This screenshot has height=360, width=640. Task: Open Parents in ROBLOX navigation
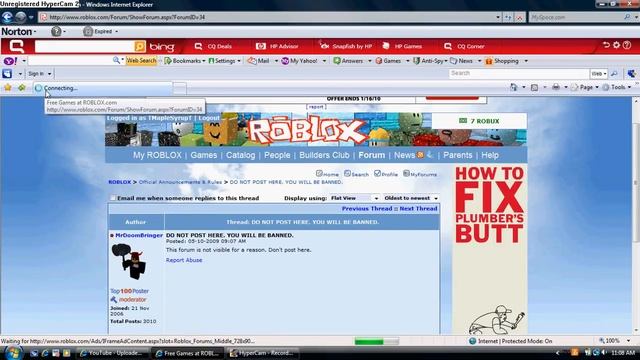tap(458, 155)
